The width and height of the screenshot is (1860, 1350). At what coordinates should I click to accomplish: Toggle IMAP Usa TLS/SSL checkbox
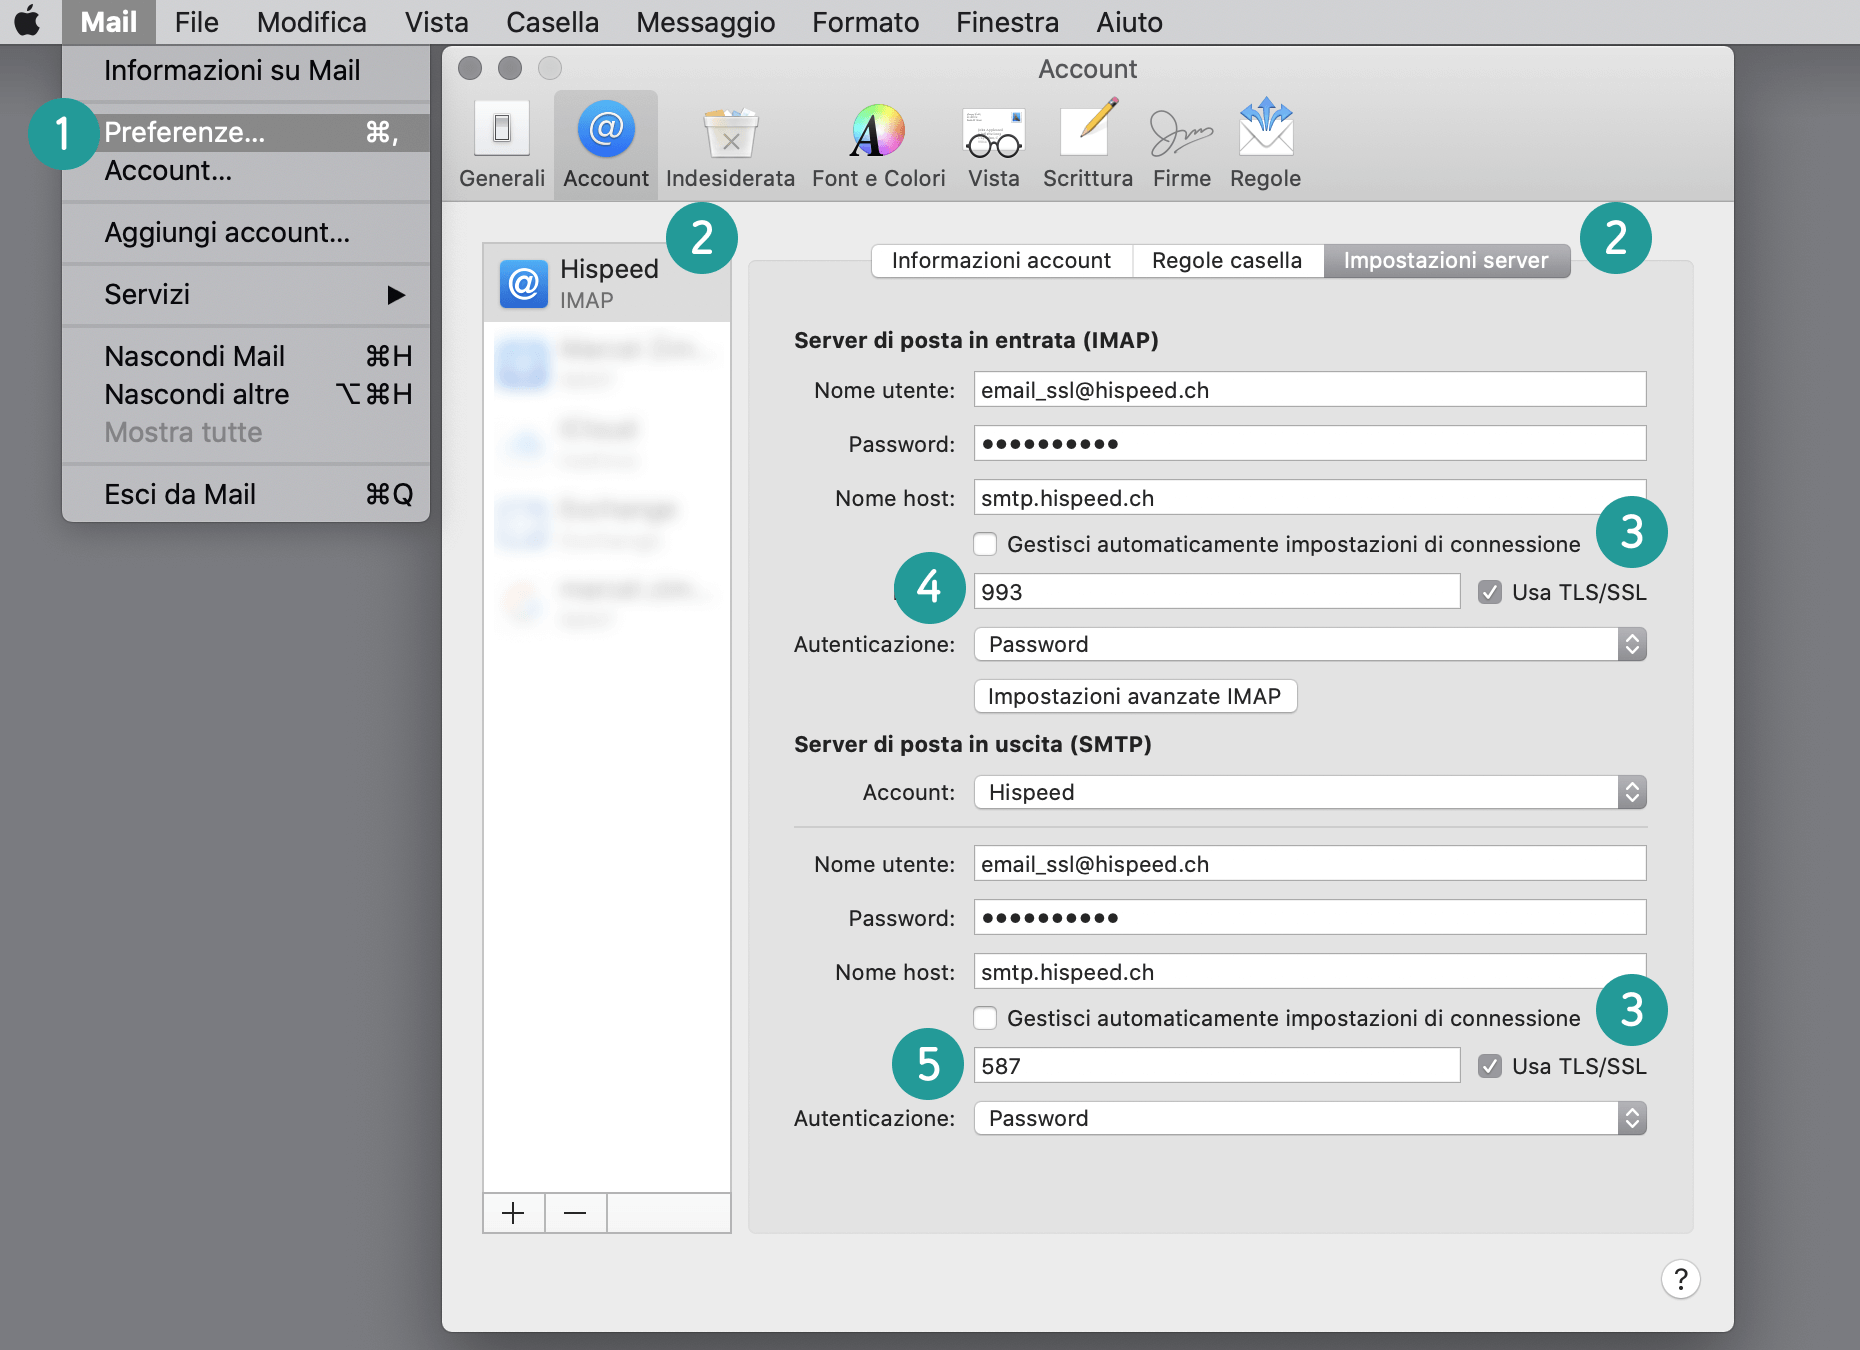tap(1490, 592)
